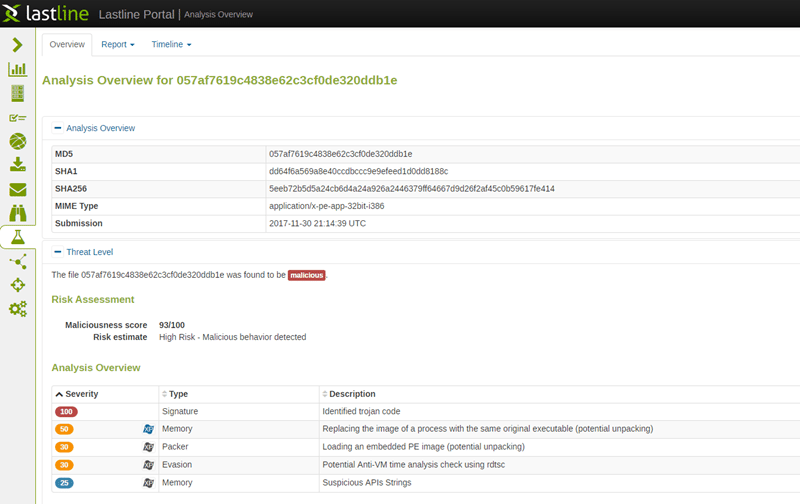
Task: Click the red malicious label badge
Action: point(307,275)
